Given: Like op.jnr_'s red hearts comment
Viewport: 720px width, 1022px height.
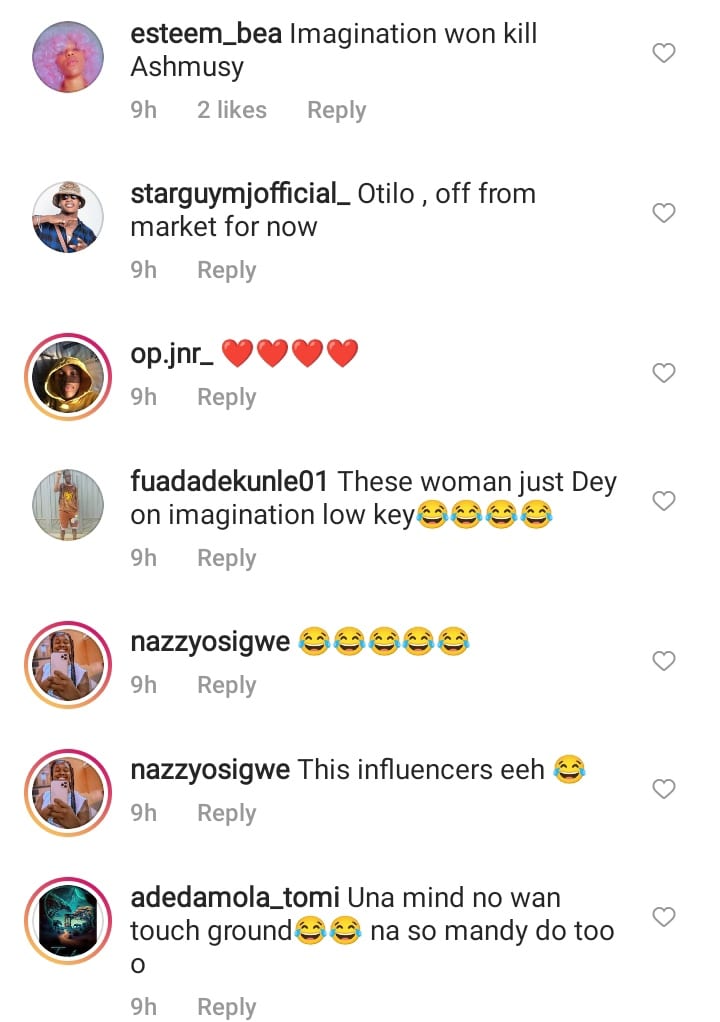Looking at the screenshot, I should (664, 373).
